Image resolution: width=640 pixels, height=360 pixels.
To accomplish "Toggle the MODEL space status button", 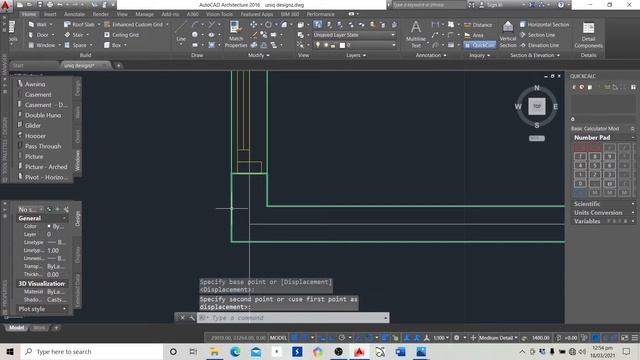I will point(278,338).
